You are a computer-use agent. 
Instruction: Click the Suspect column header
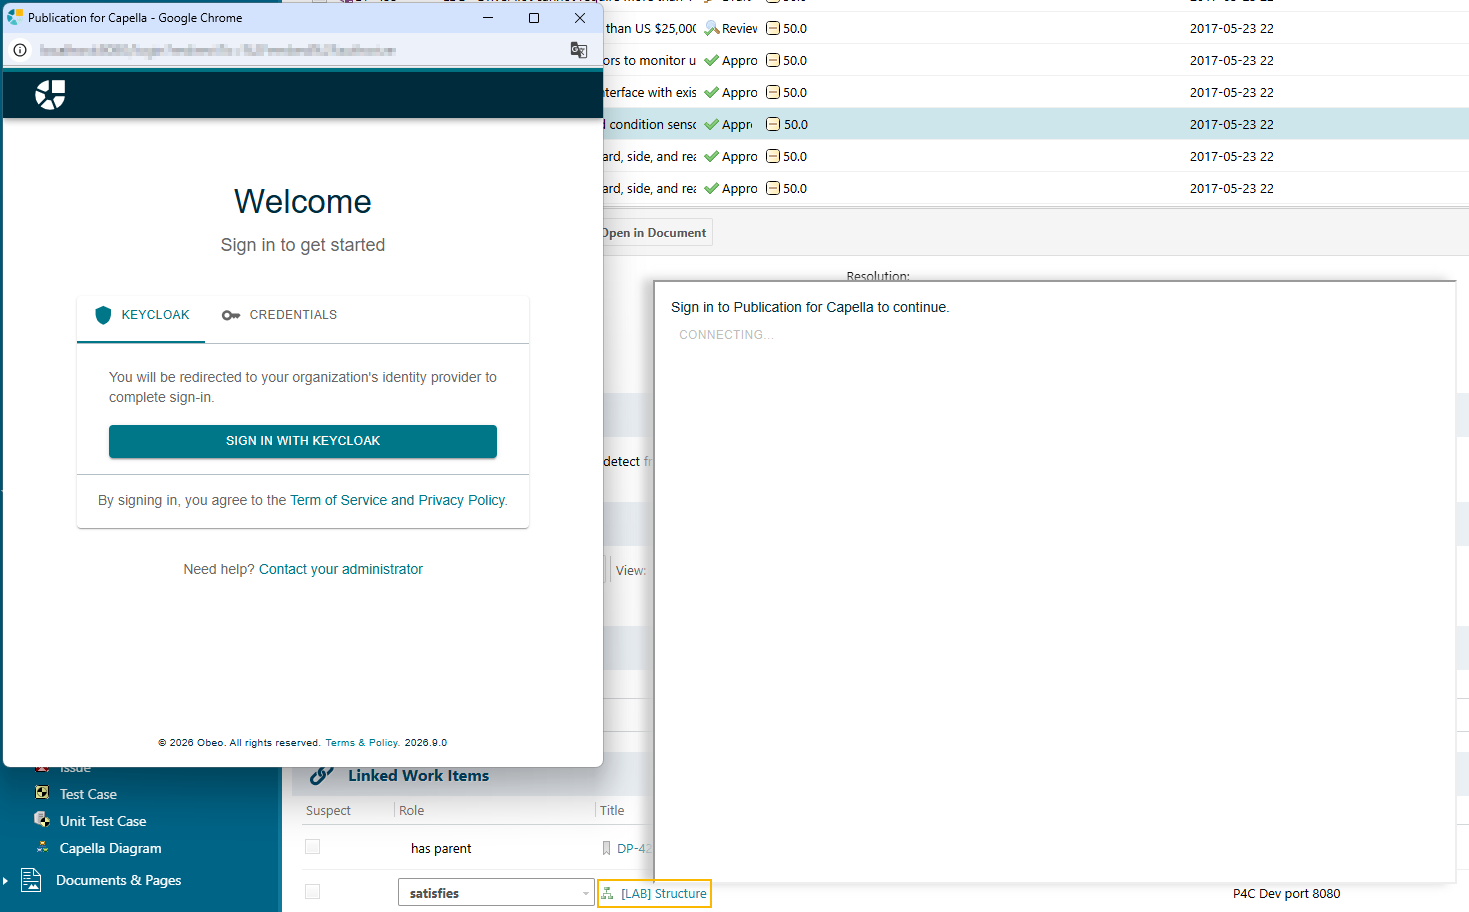point(328,810)
